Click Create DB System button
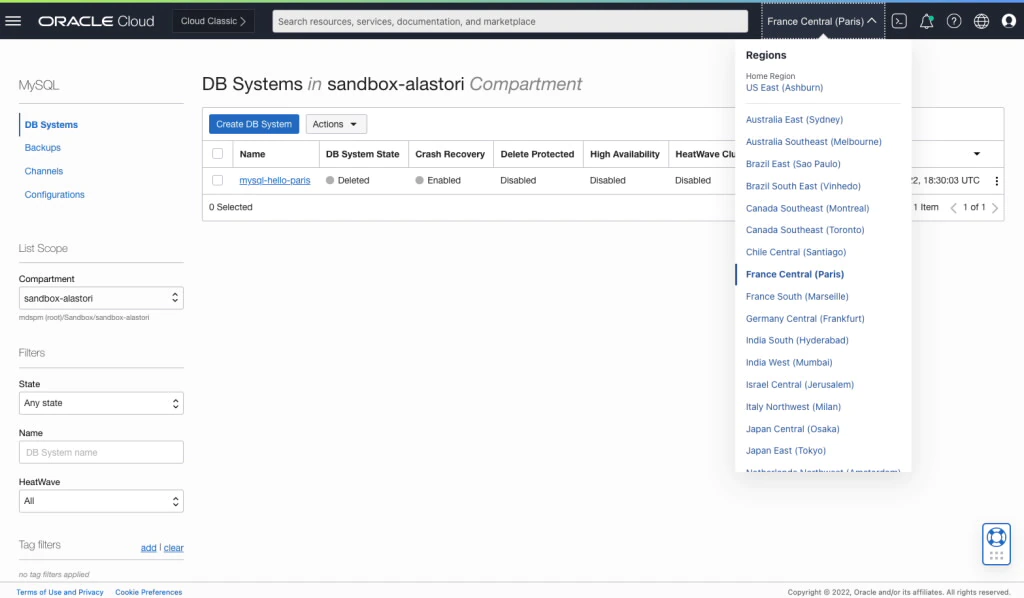This screenshot has width=1024, height=598. [x=253, y=124]
